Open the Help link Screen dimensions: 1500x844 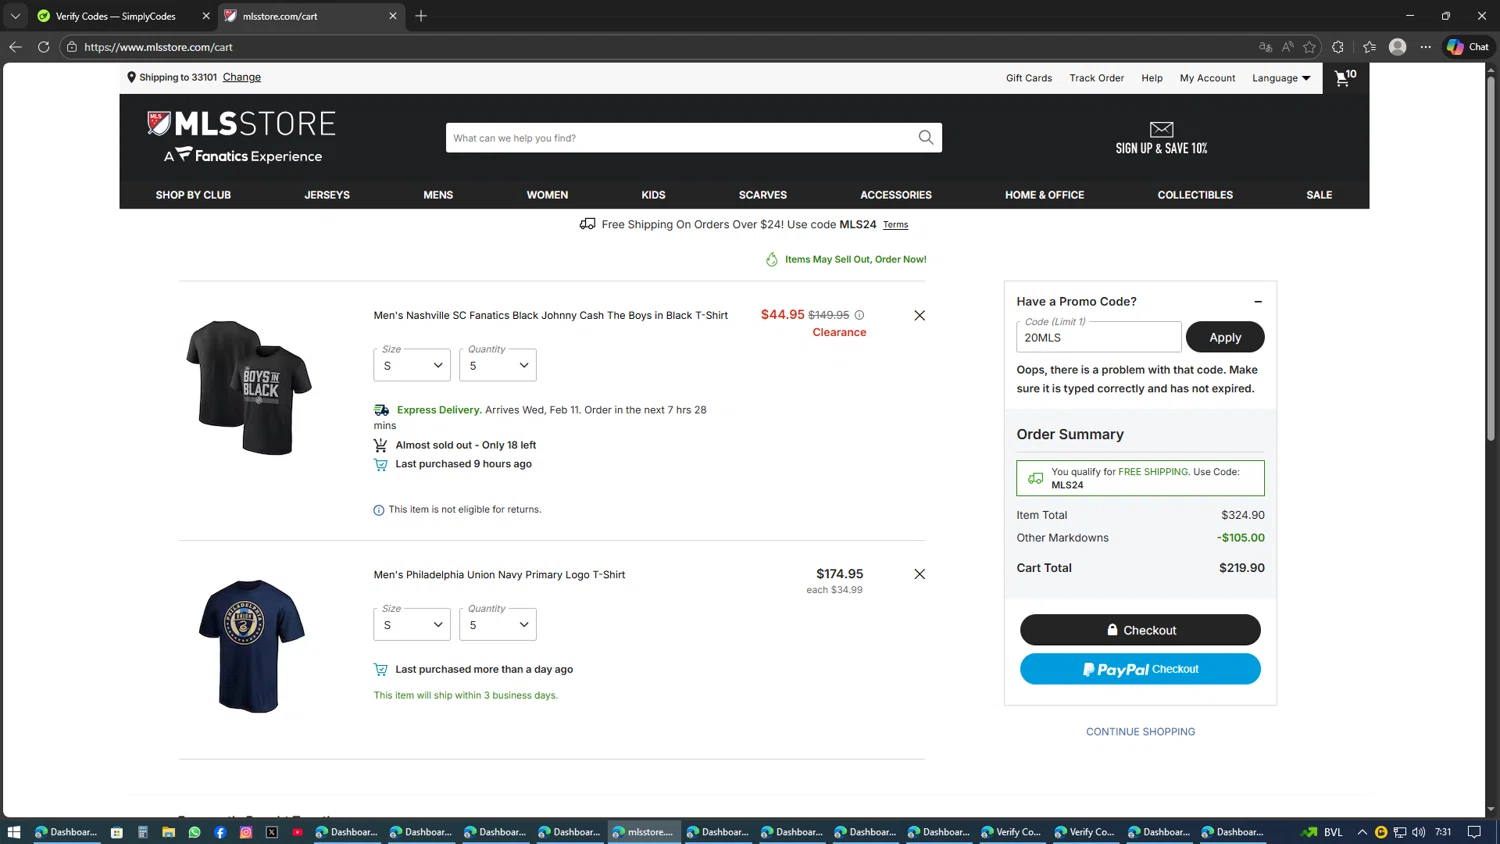tap(1152, 78)
